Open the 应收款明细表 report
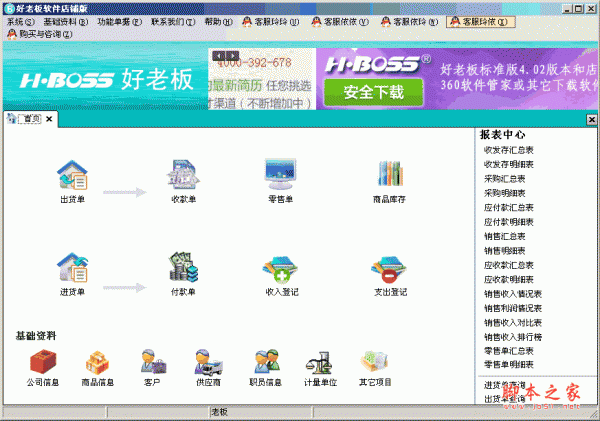 coord(509,280)
